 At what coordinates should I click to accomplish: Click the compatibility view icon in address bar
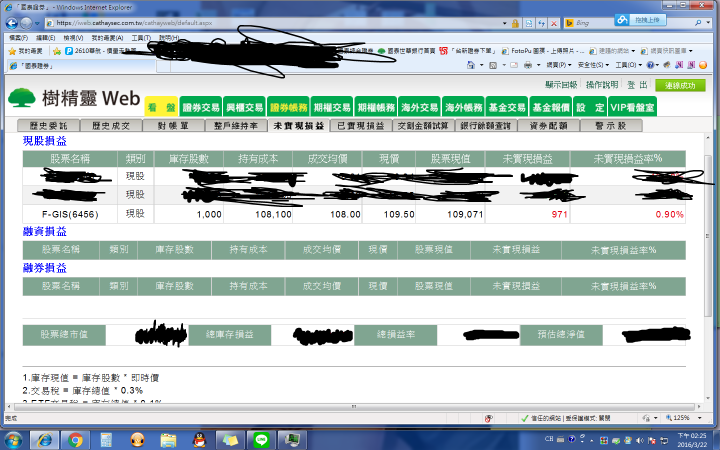(x=529, y=23)
